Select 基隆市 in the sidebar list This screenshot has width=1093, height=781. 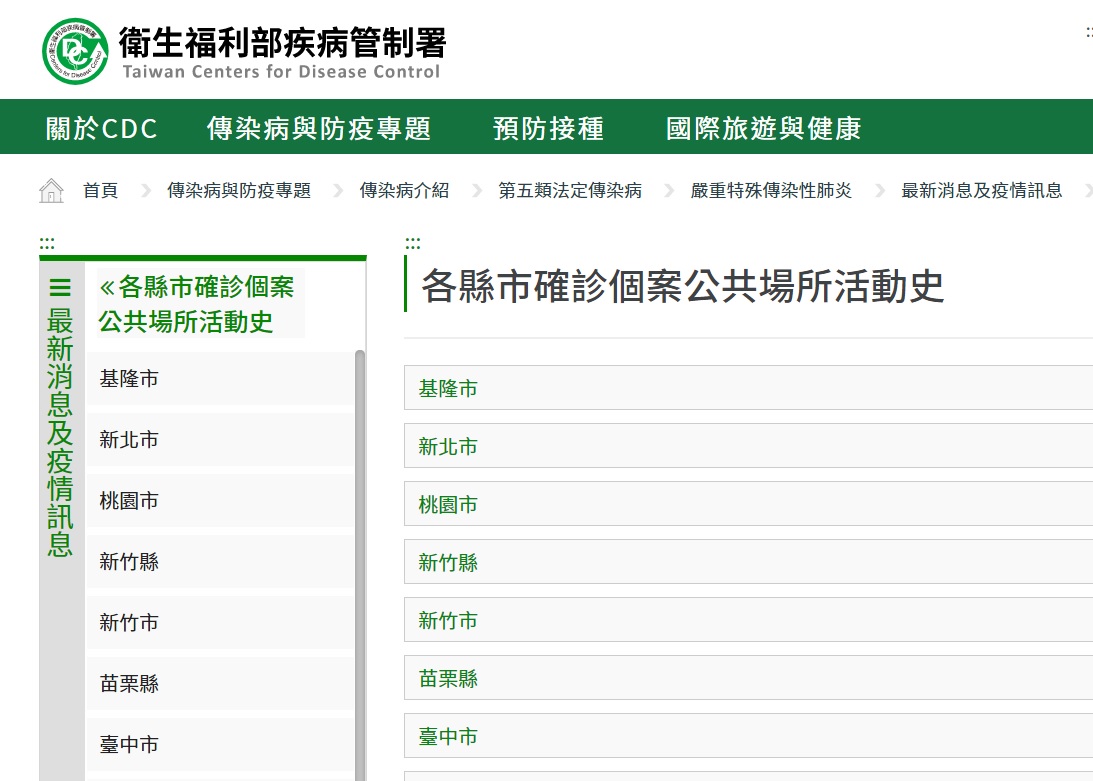pyautogui.click(x=220, y=379)
